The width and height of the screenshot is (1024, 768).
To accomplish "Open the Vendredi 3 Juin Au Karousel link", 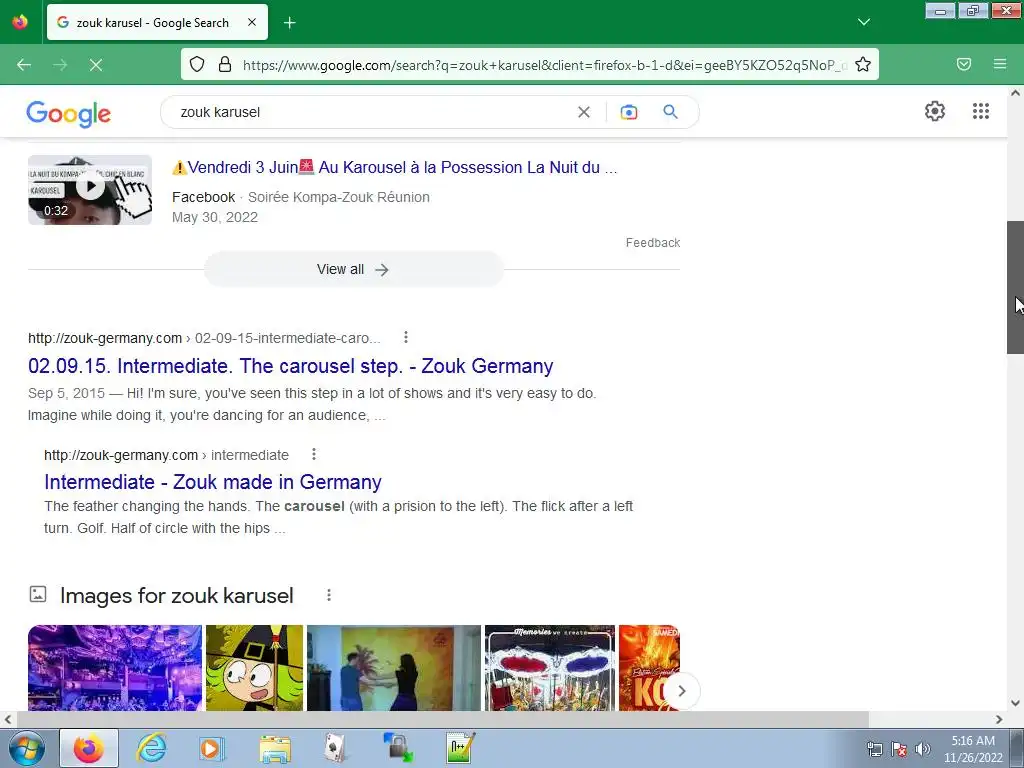I will [394, 167].
